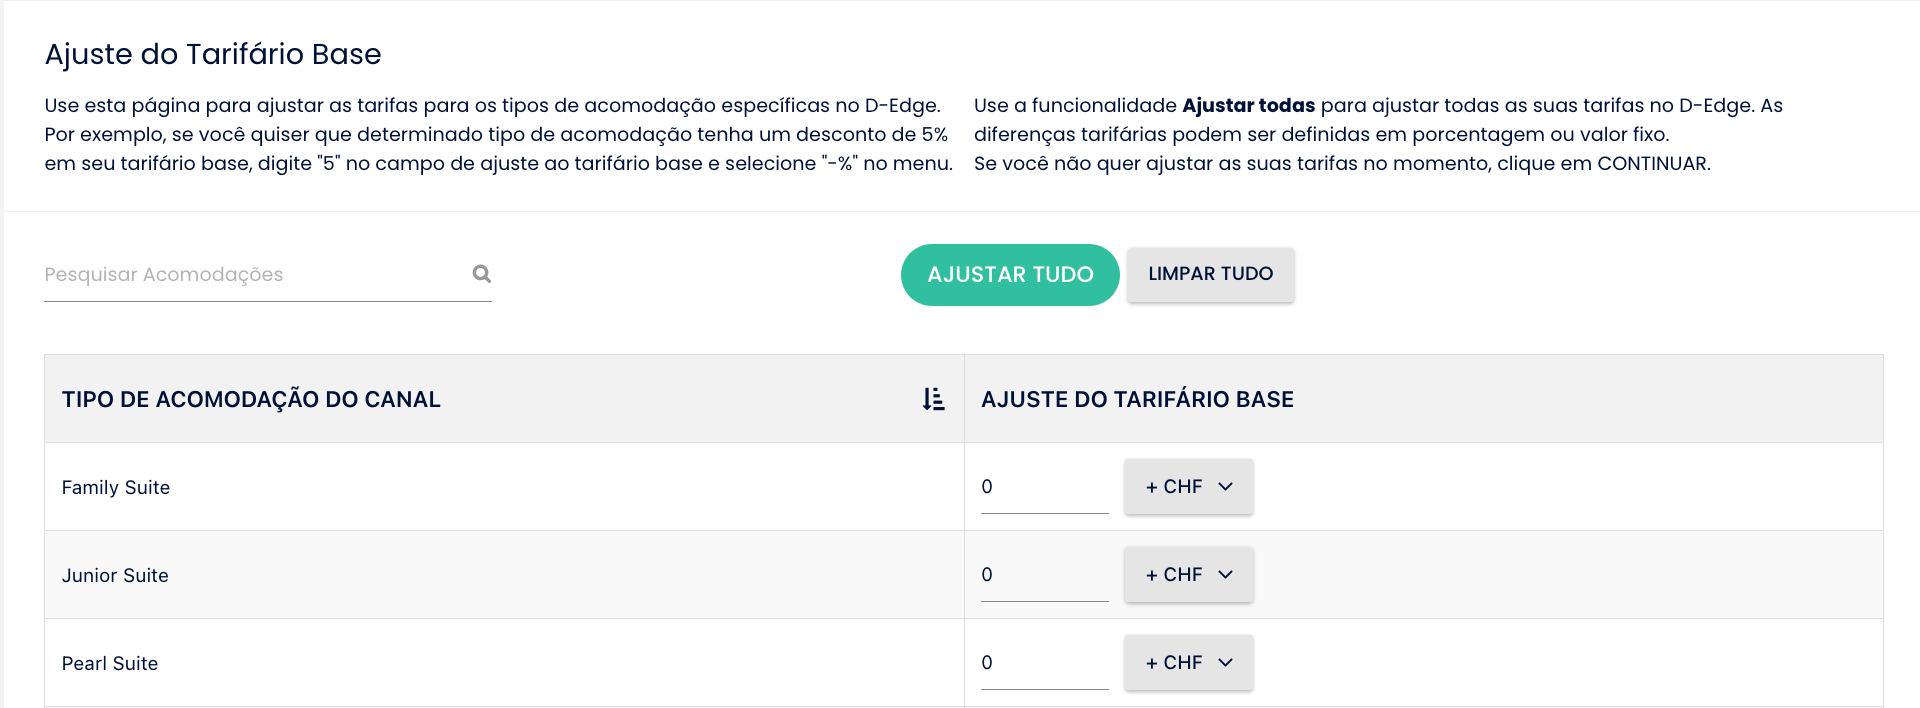1920x708 pixels.
Task: Select the Family Suite row label
Action: pyautogui.click(x=116, y=488)
